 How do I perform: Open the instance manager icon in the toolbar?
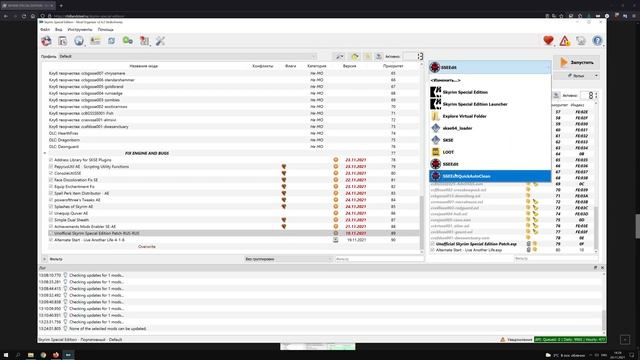click(46, 41)
